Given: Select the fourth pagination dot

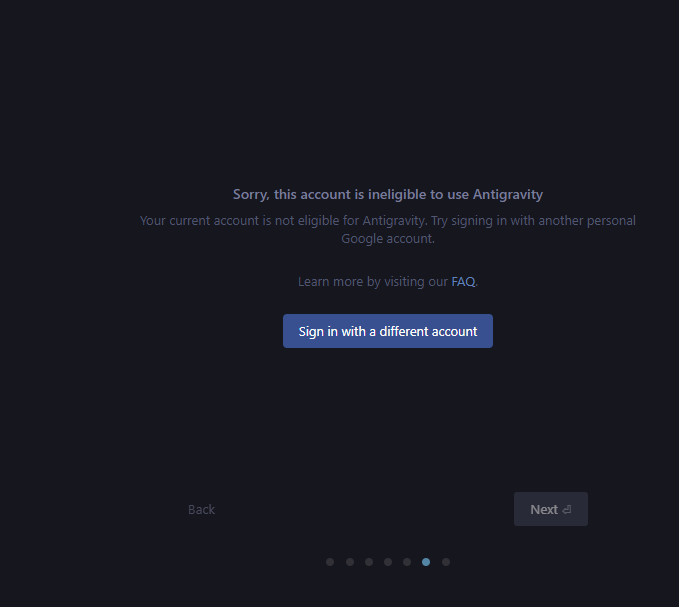Looking at the screenshot, I should pos(388,562).
